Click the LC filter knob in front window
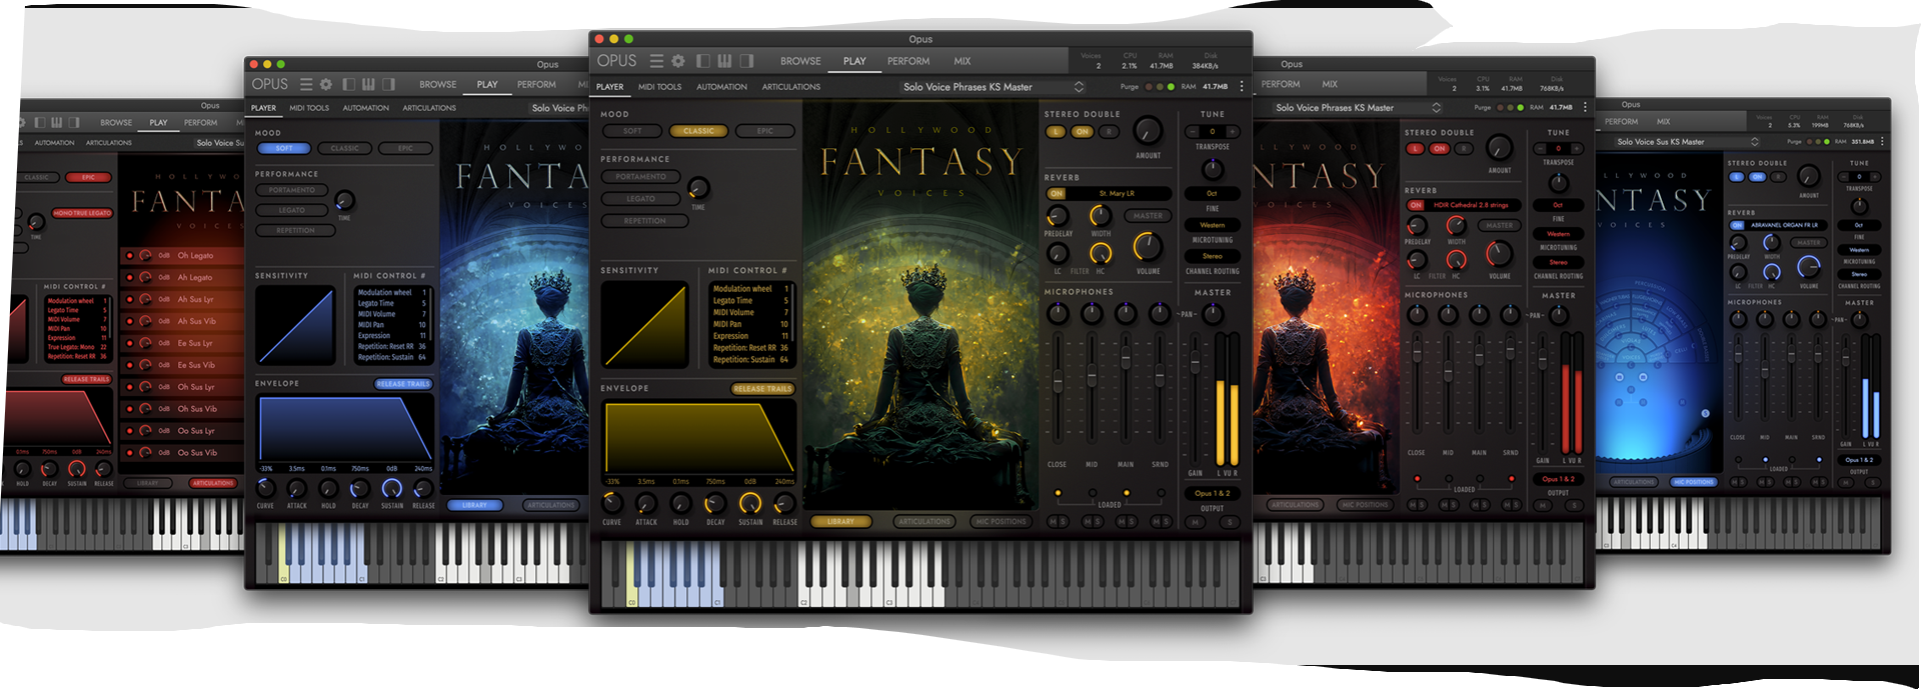 (x=1057, y=255)
